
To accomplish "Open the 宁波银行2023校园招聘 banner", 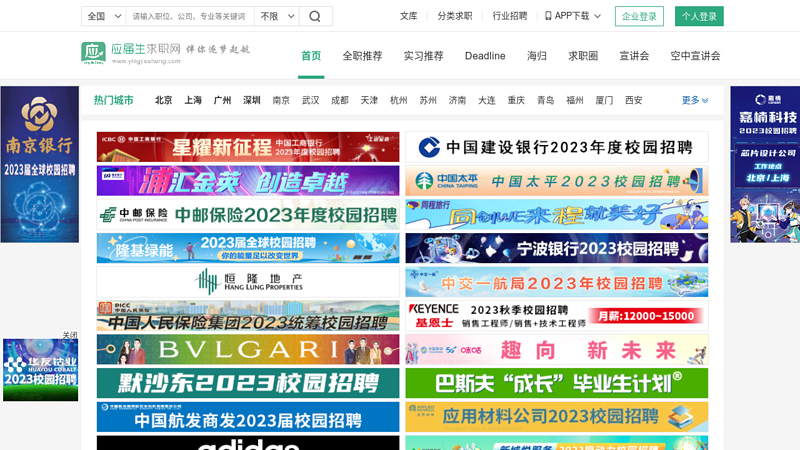I will (x=557, y=248).
